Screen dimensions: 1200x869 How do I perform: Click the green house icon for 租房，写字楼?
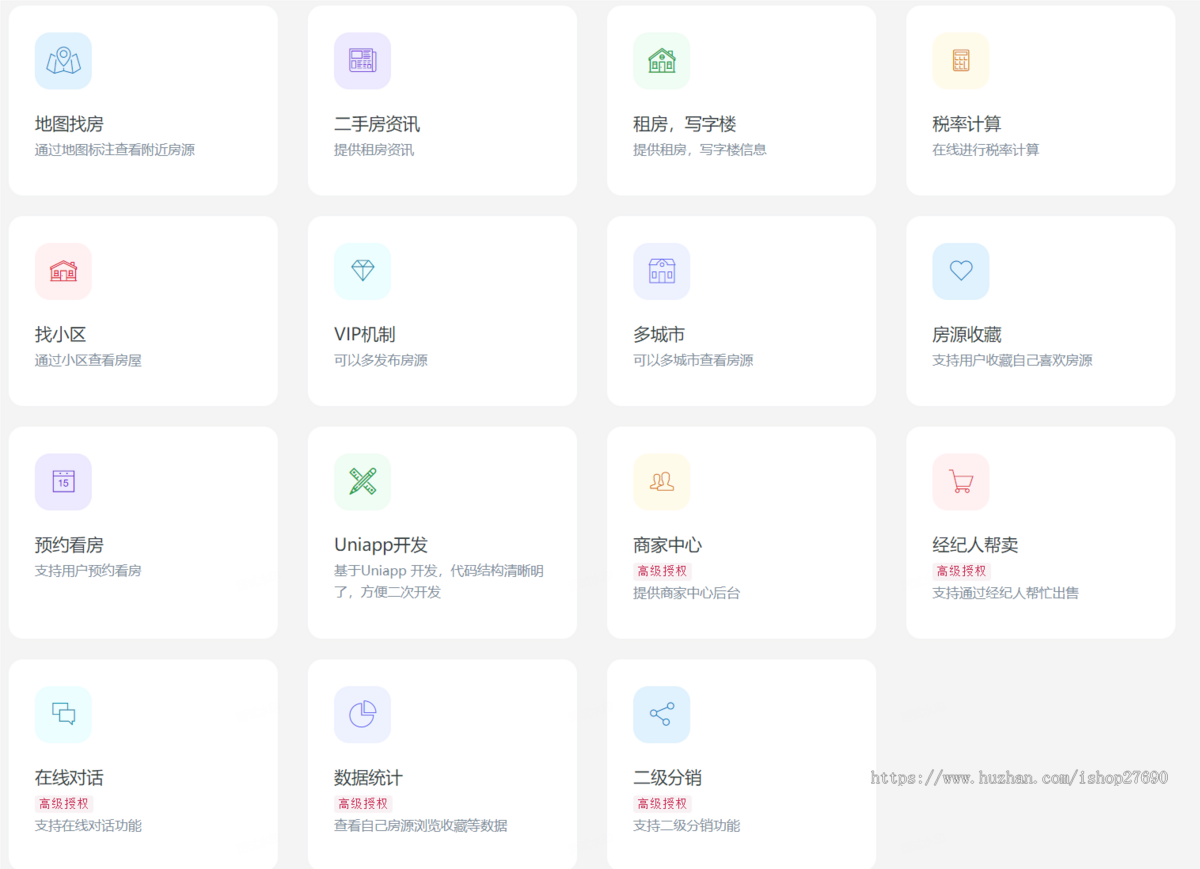[x=661, y=61]
